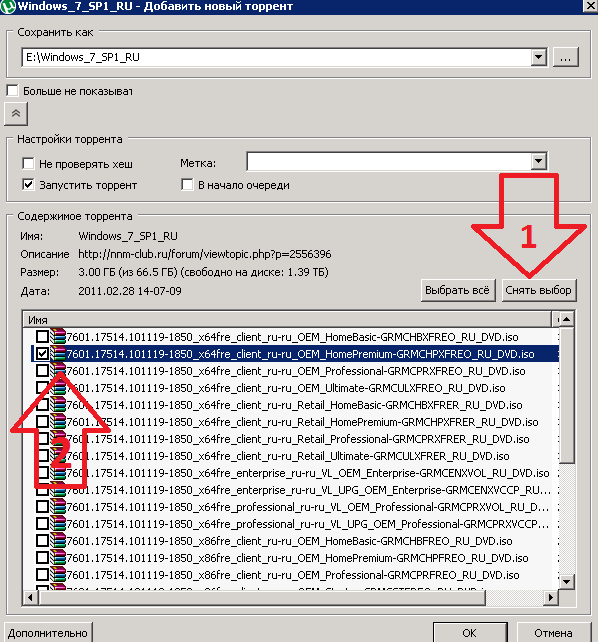Click the 'Выбрать всё' button

click(458, 290)
